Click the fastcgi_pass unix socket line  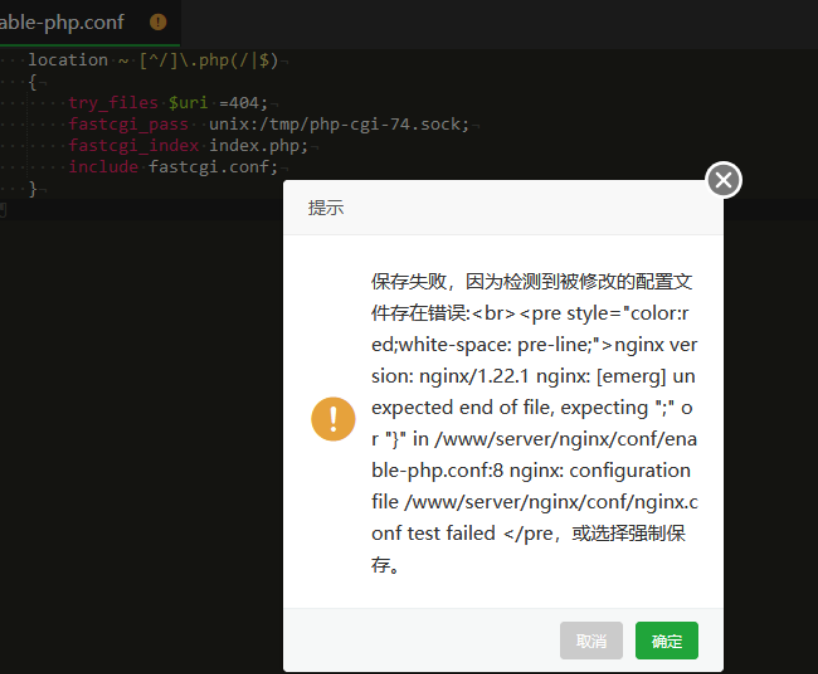click(x=269, y=124)
